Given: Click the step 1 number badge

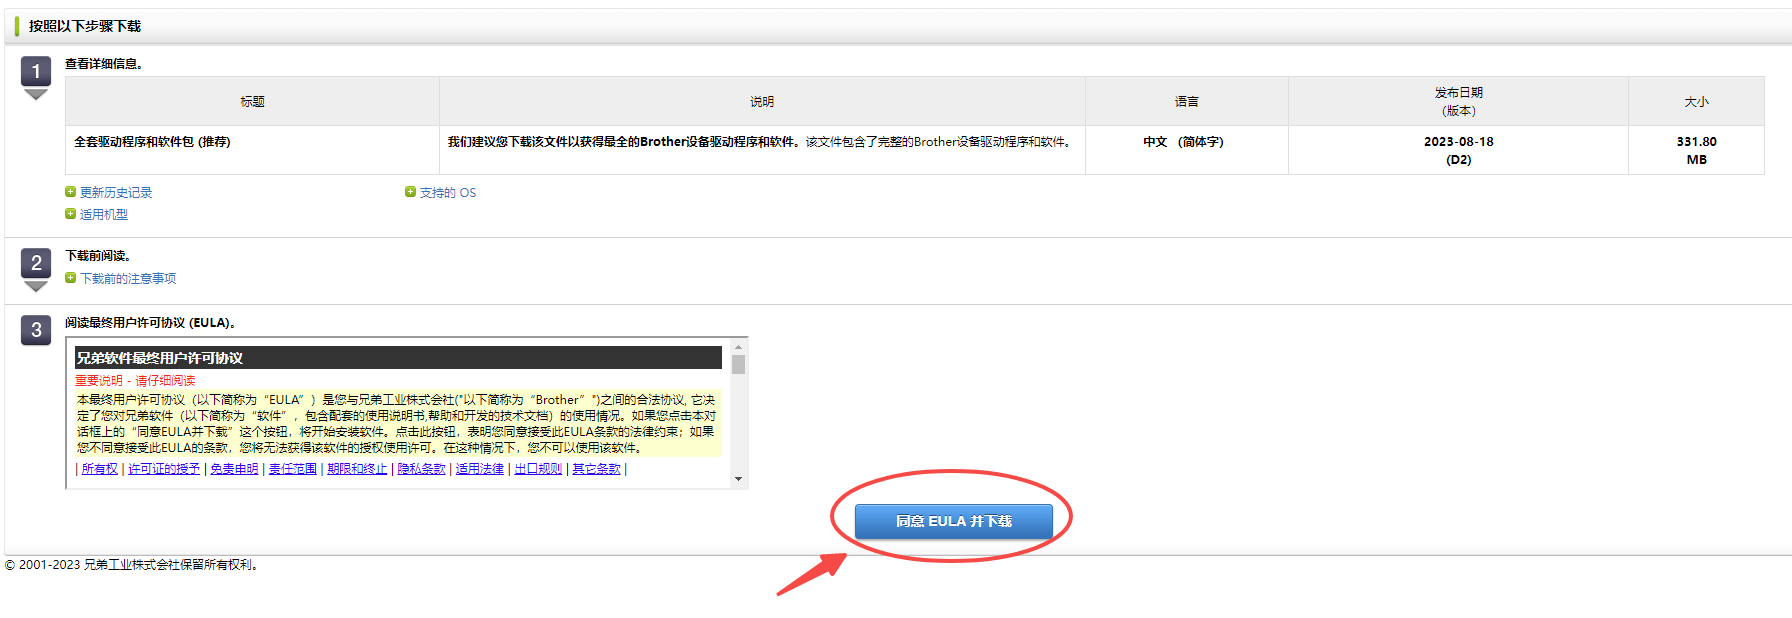Looking at the screenshot, I should click(x=36, y=71).
